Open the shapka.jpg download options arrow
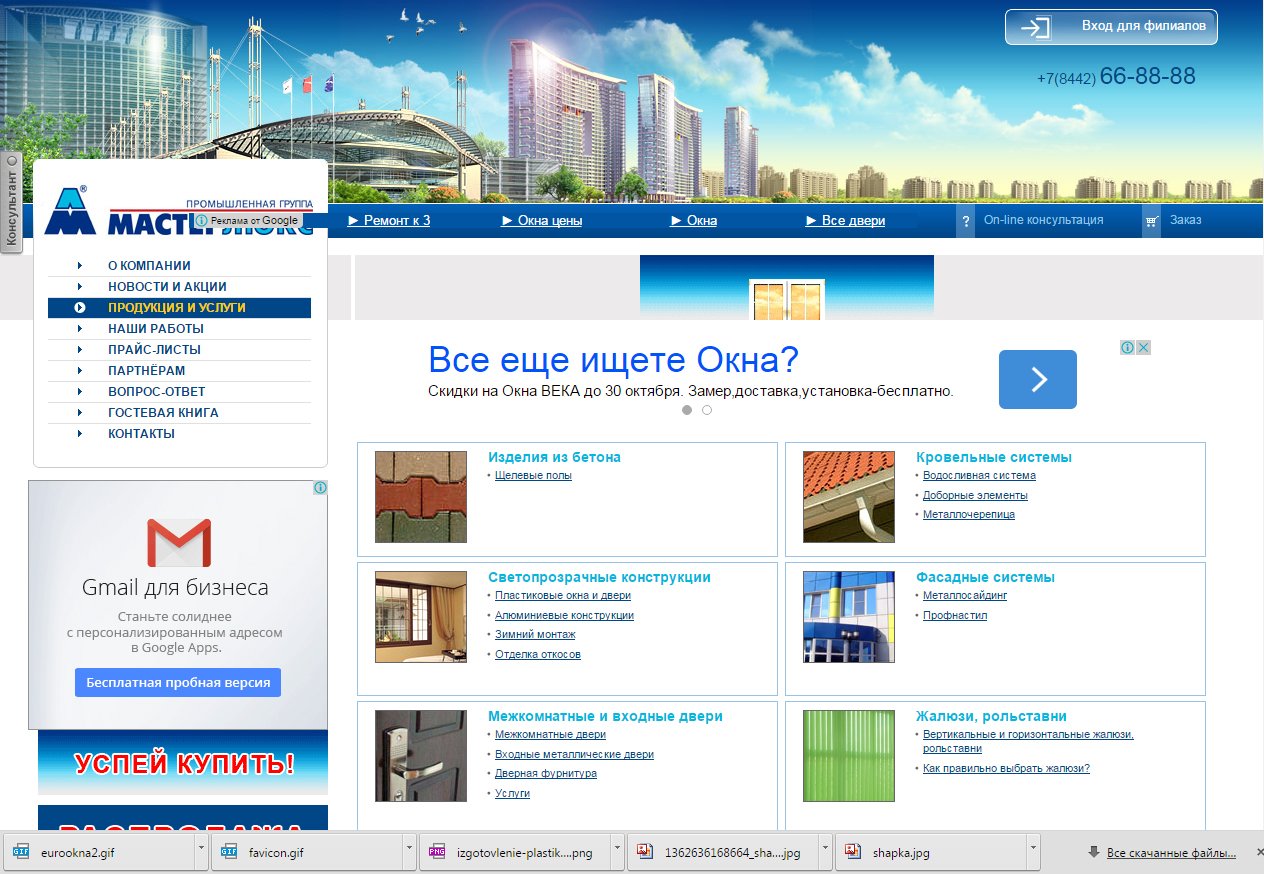1264x874 pixels. pos(1033,853)
